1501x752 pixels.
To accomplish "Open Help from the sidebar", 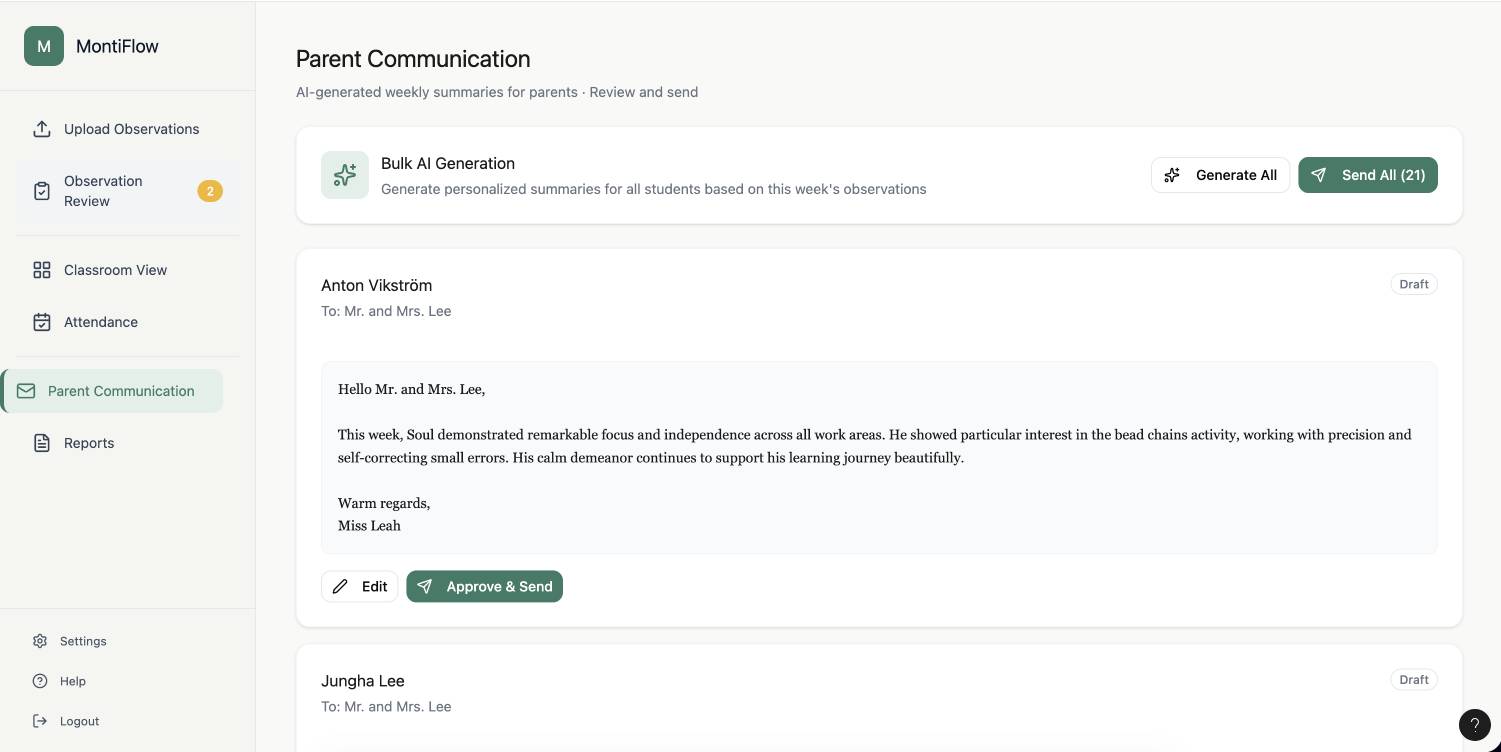I will point(72,680).
